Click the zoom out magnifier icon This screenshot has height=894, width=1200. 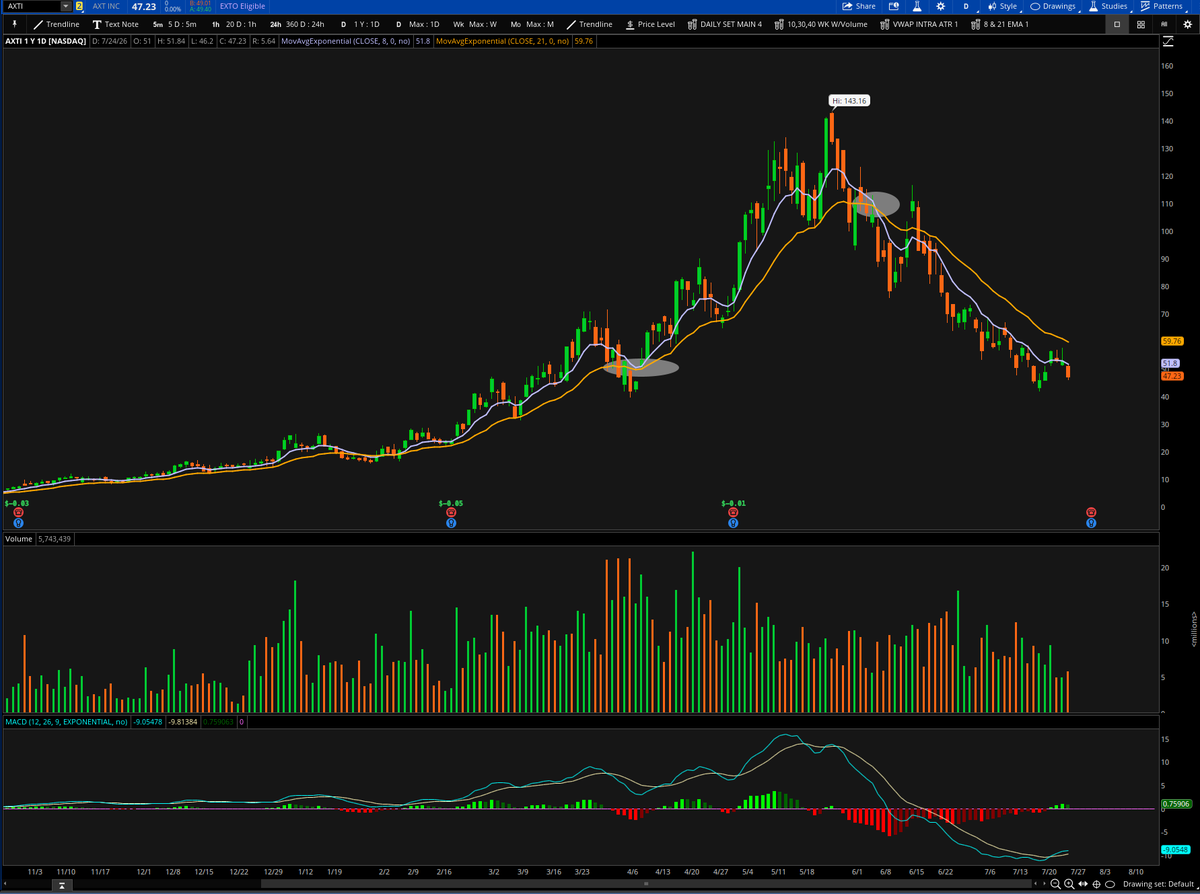(x=1057, y=884)
